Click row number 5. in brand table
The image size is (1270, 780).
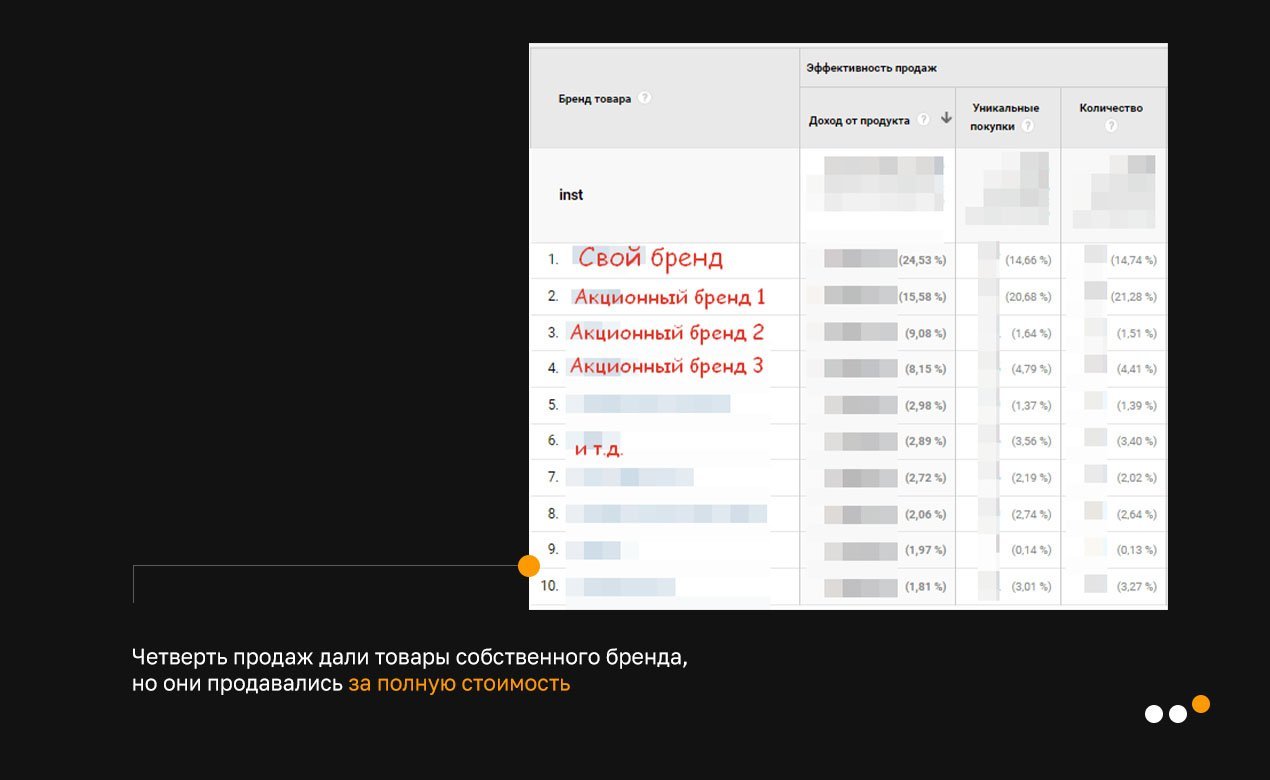click(553, 405)
